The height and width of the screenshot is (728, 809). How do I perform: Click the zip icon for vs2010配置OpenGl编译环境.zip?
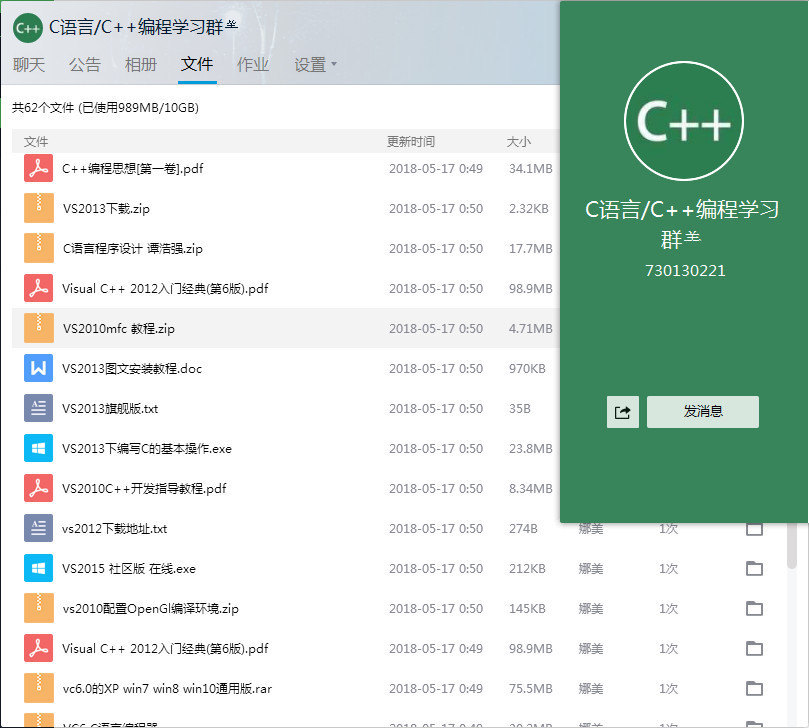pyautogui.click(x=39, y=608)
